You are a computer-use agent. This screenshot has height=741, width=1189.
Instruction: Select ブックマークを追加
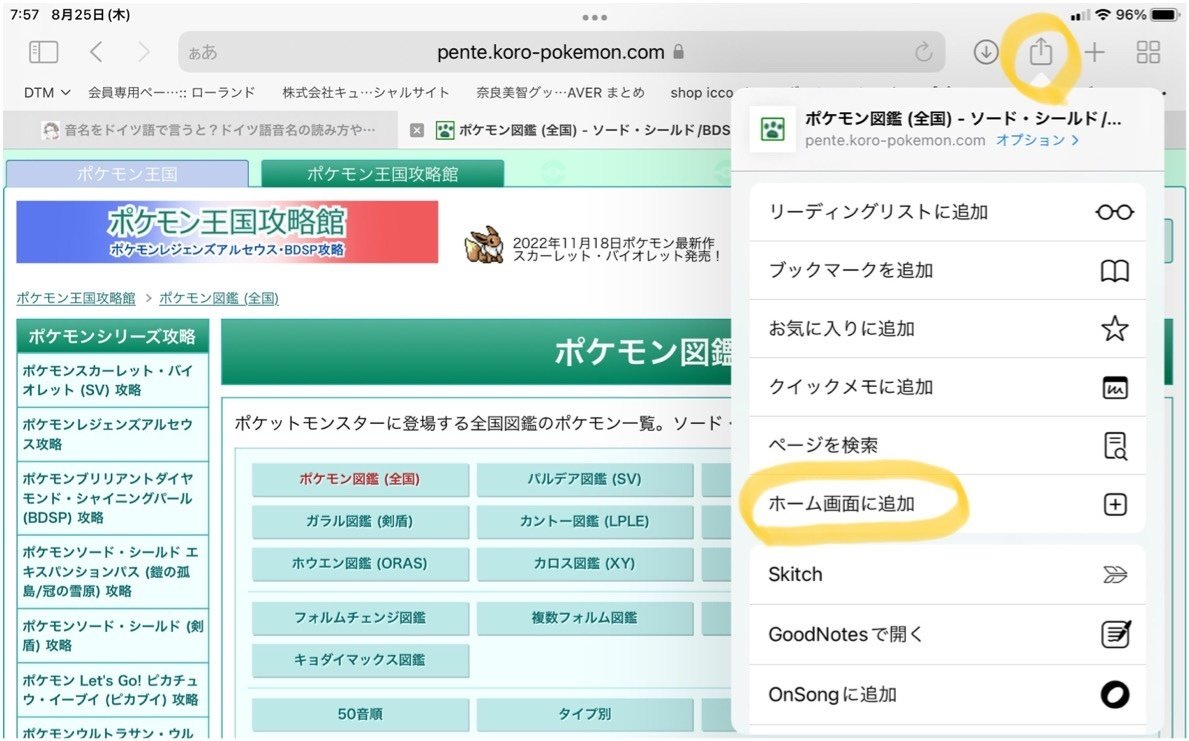coord(947,271)
